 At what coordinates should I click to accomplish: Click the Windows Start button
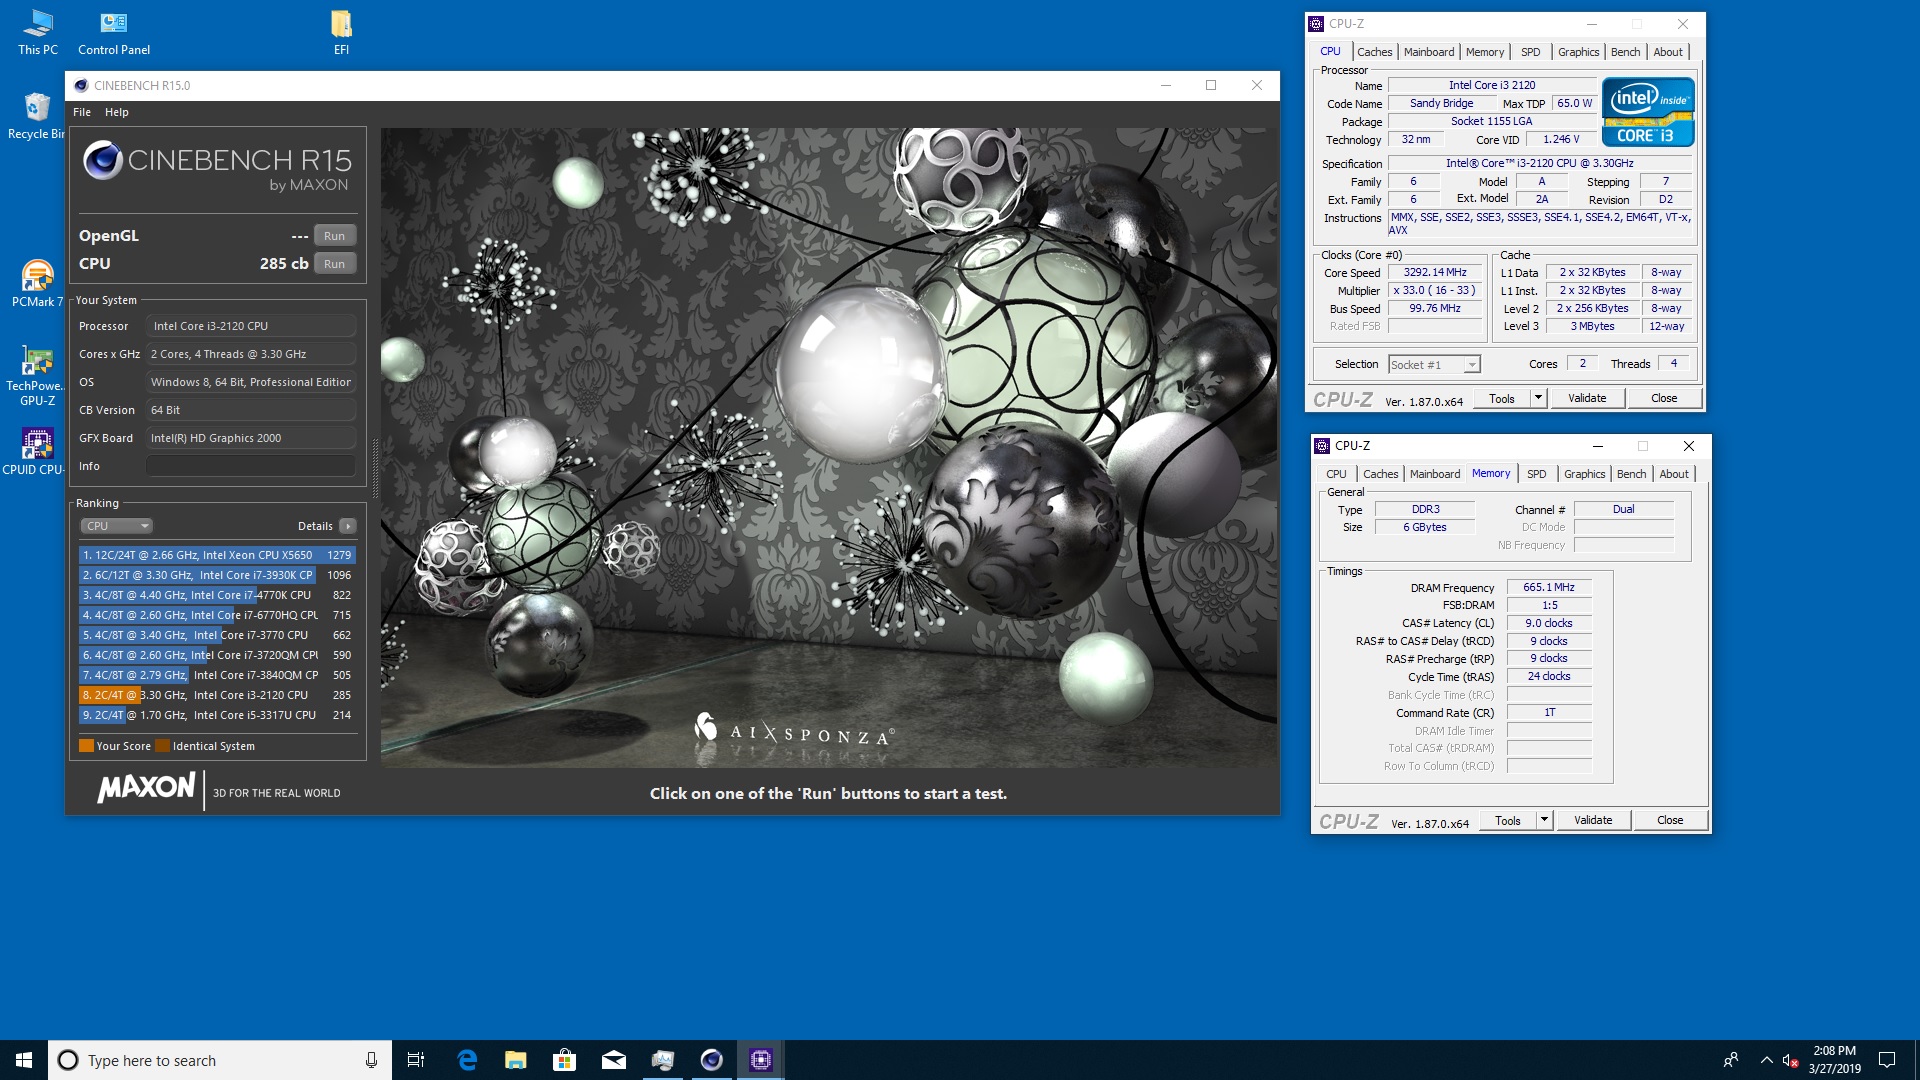click(x=24, y=1060)
